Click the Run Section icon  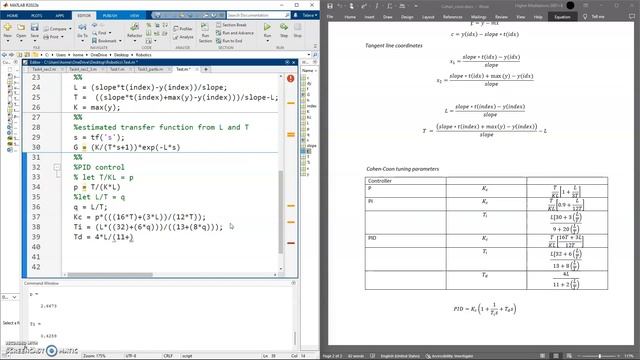click(x=205, y=28)
